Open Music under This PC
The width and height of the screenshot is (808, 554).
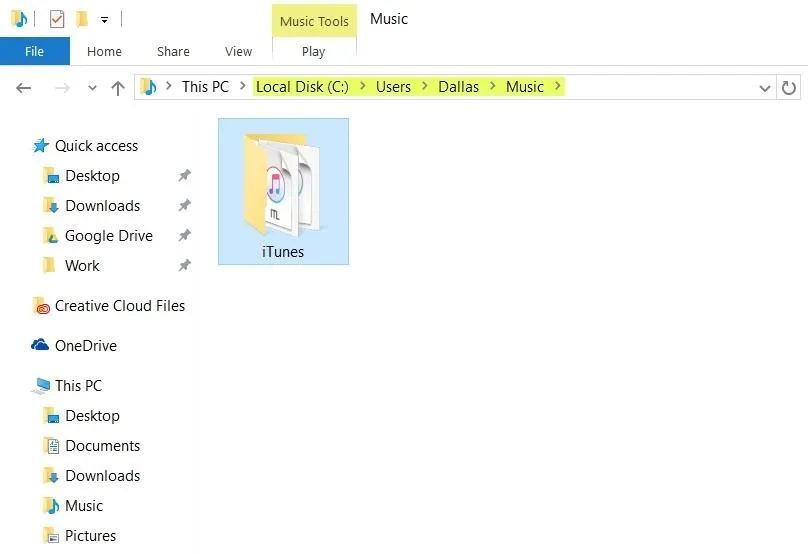[x=84, y=505]
